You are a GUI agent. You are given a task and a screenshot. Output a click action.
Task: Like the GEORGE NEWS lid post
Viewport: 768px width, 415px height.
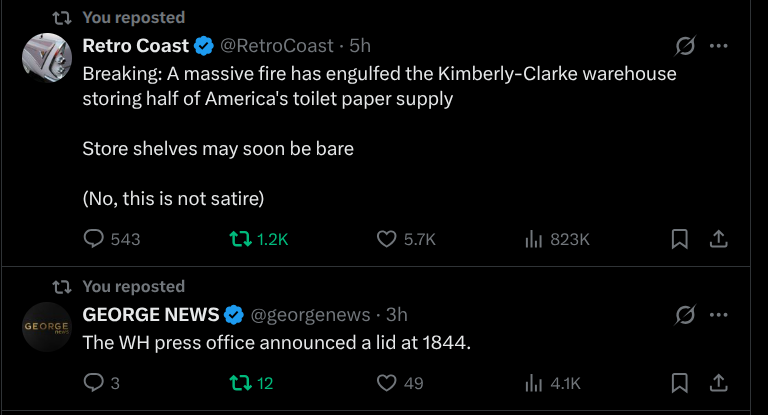coord(388,383)
